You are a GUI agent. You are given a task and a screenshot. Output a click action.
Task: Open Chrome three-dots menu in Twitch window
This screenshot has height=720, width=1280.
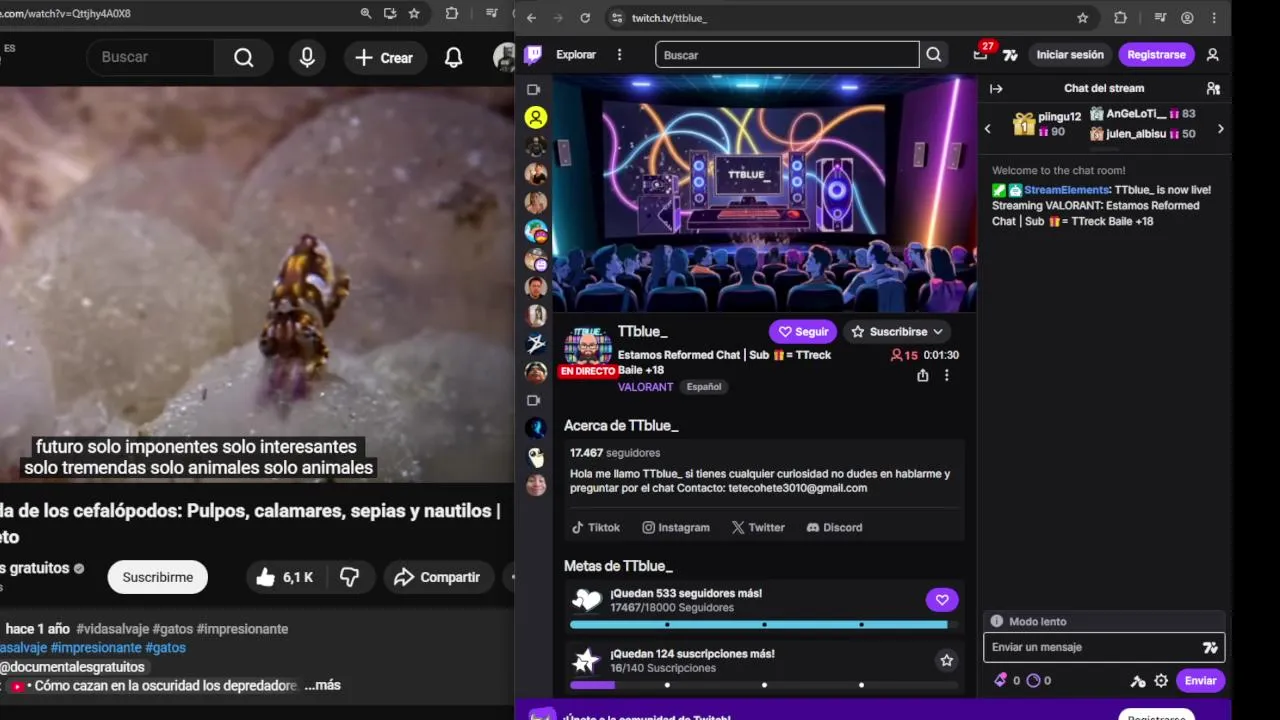pyautogui.click(x=1214, y=18)
